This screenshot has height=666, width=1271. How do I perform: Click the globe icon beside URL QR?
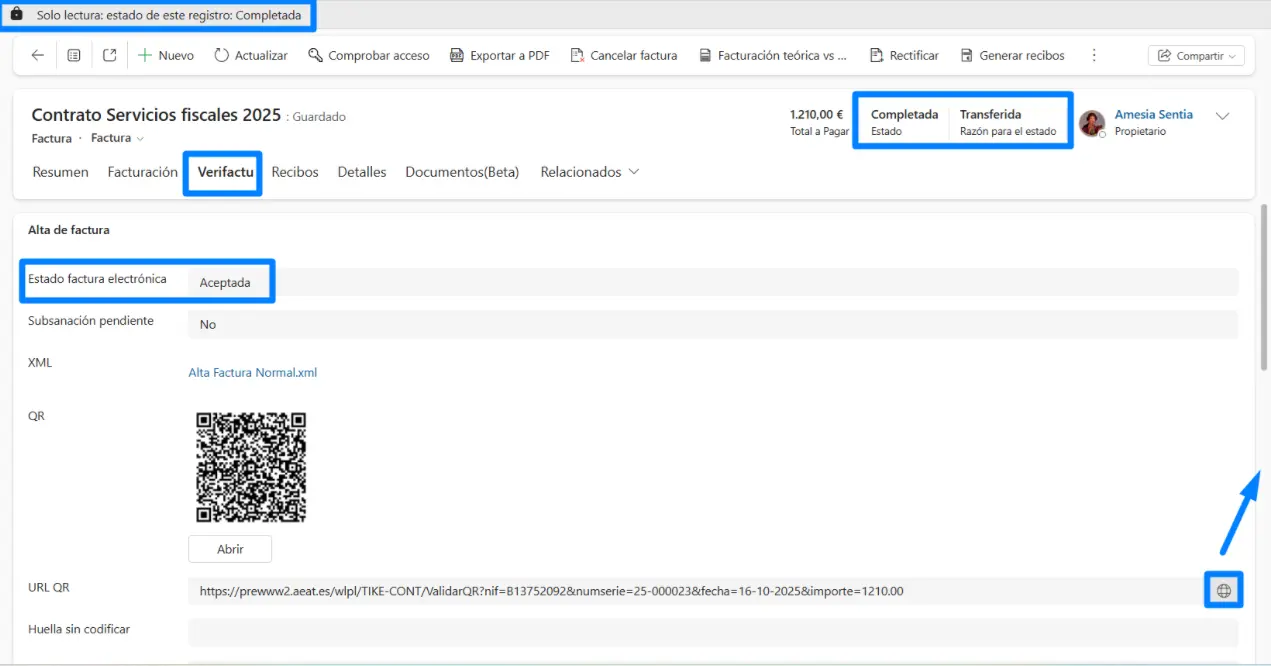[x=1223, y=591]
